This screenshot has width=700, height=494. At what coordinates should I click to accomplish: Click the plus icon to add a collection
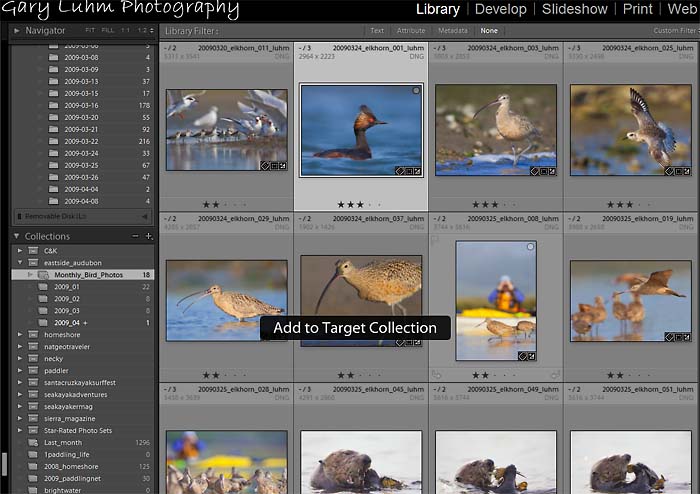pyautogui.click(x=149, y=236)
